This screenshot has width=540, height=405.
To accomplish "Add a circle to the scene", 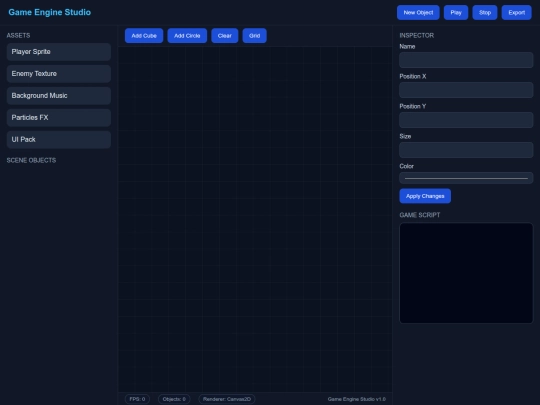I will click(x=187, y=36).
